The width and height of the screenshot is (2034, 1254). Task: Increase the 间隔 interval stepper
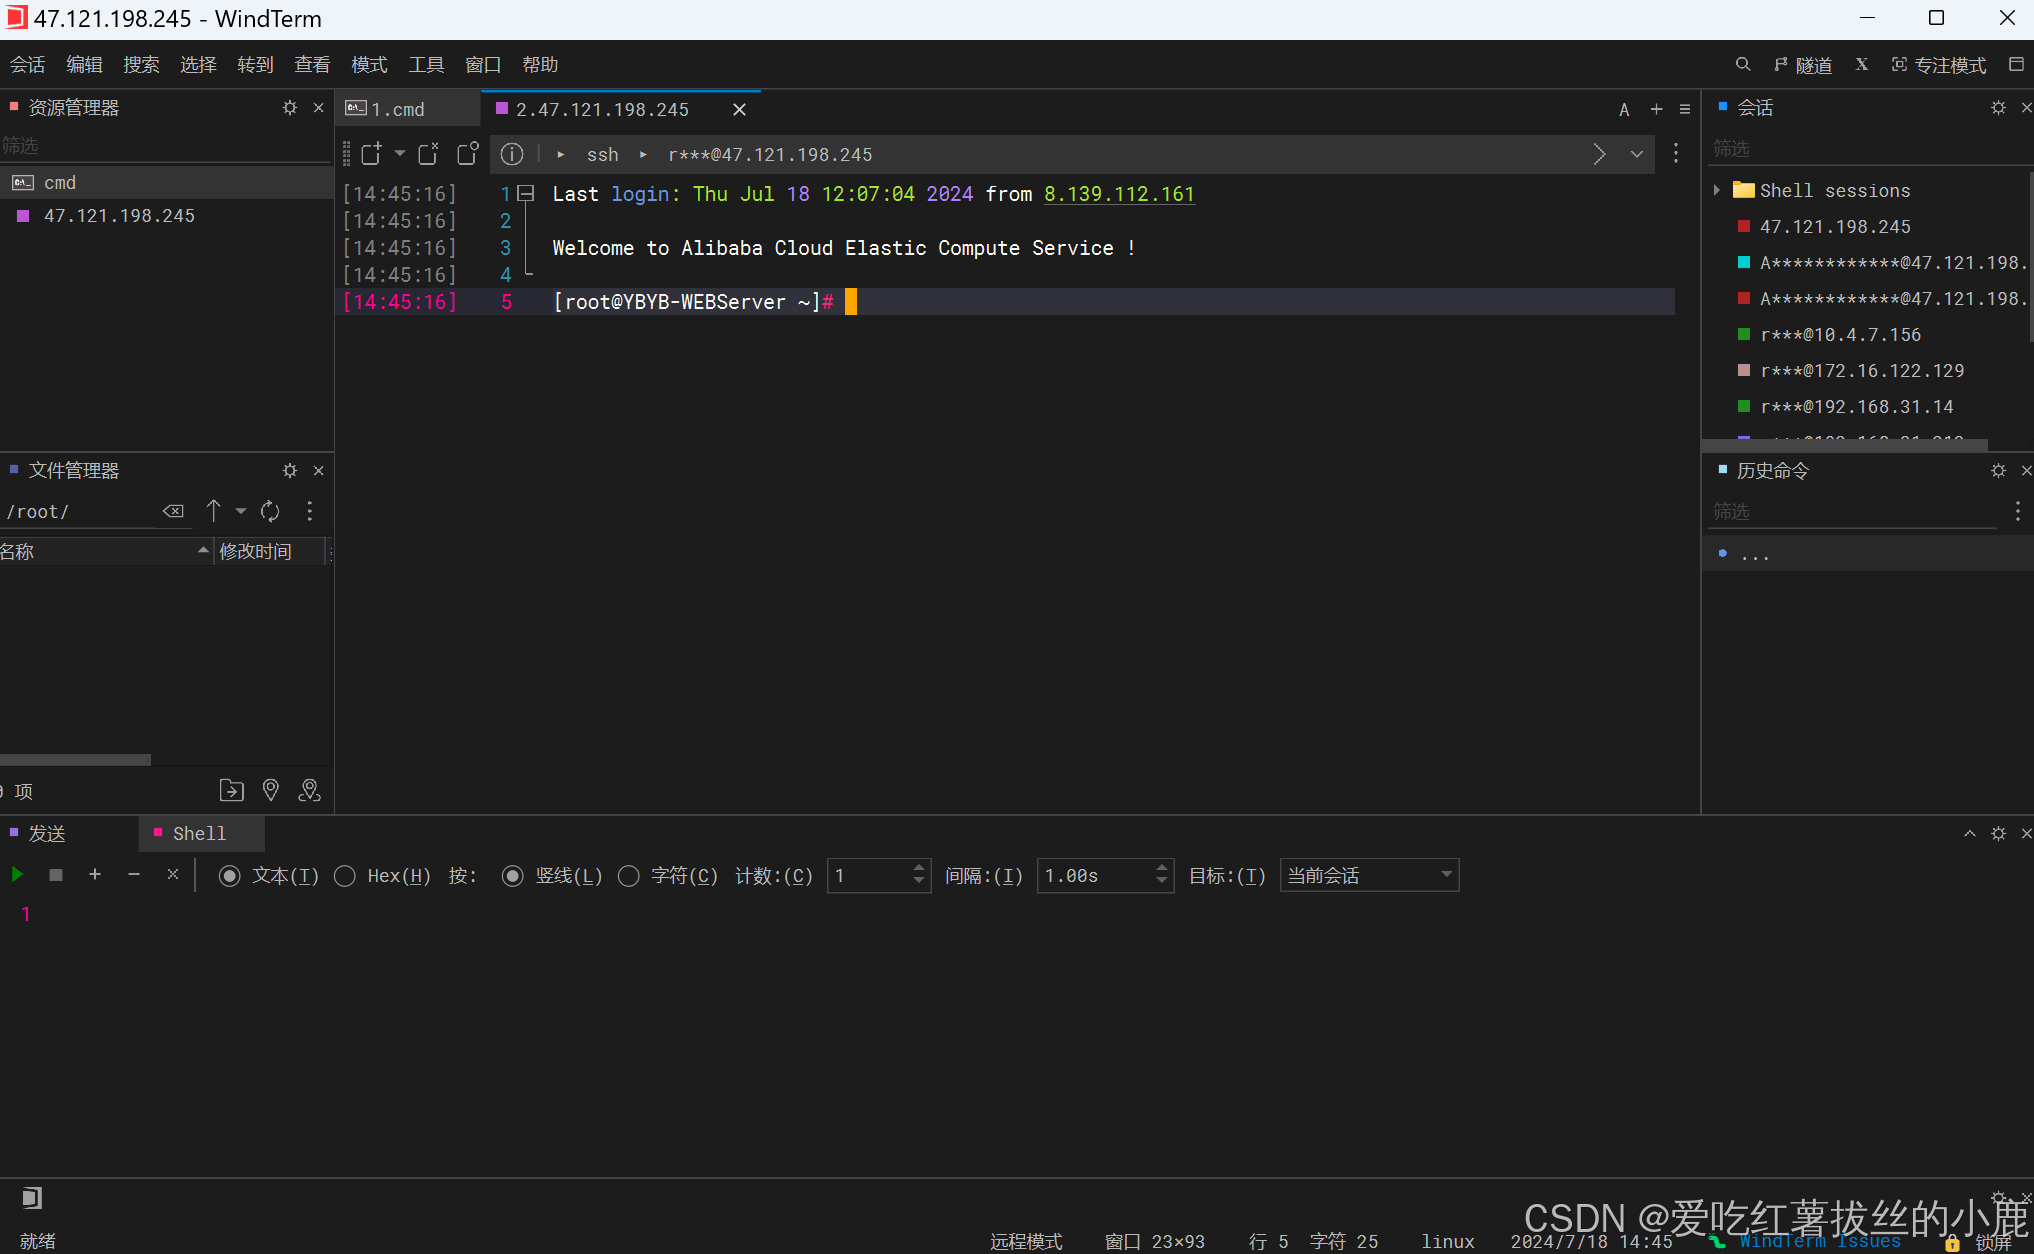click(1161, 867)
